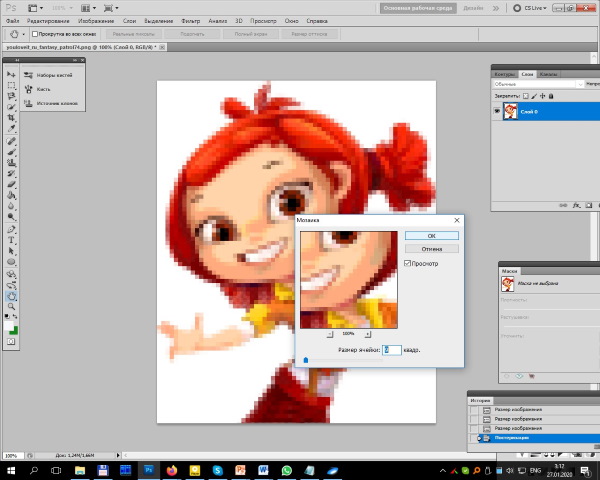Click the cell size input field
The width and height of the screenshot is (600, 480).
pos(392,350)
